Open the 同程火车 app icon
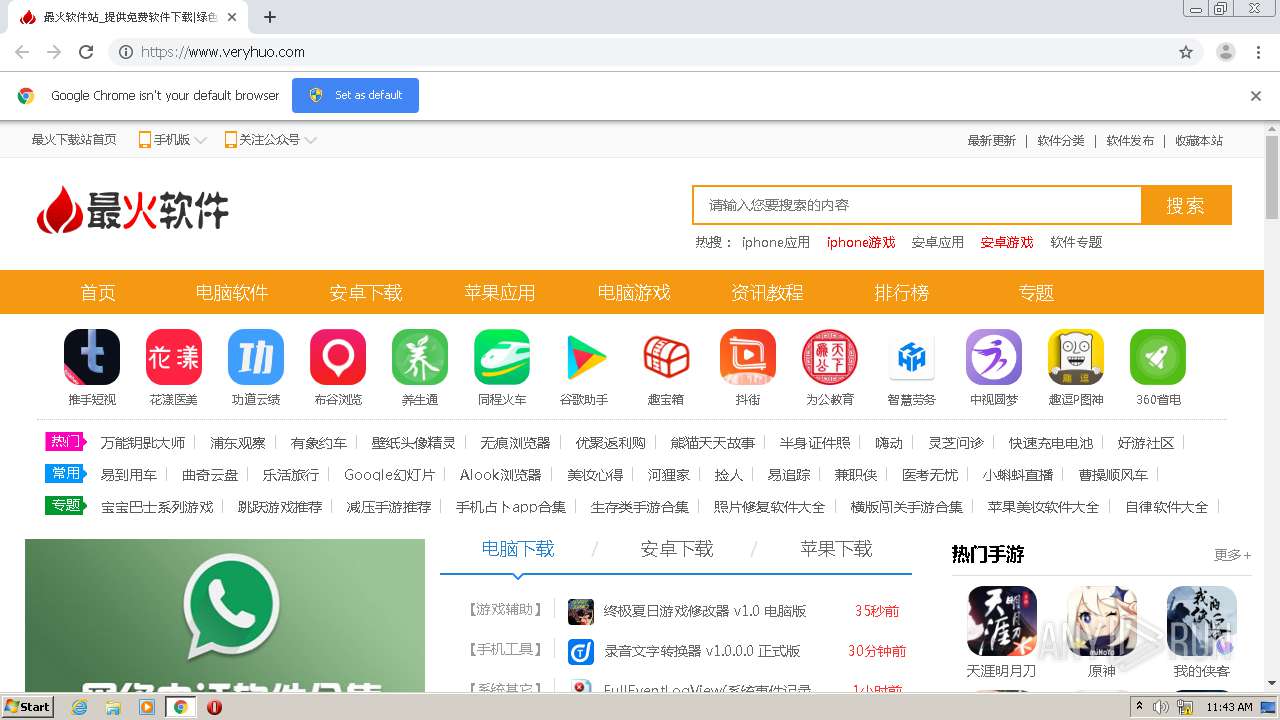Viewport: 1280px width, 720px height. pyautogui.click(x=502, y=357)
